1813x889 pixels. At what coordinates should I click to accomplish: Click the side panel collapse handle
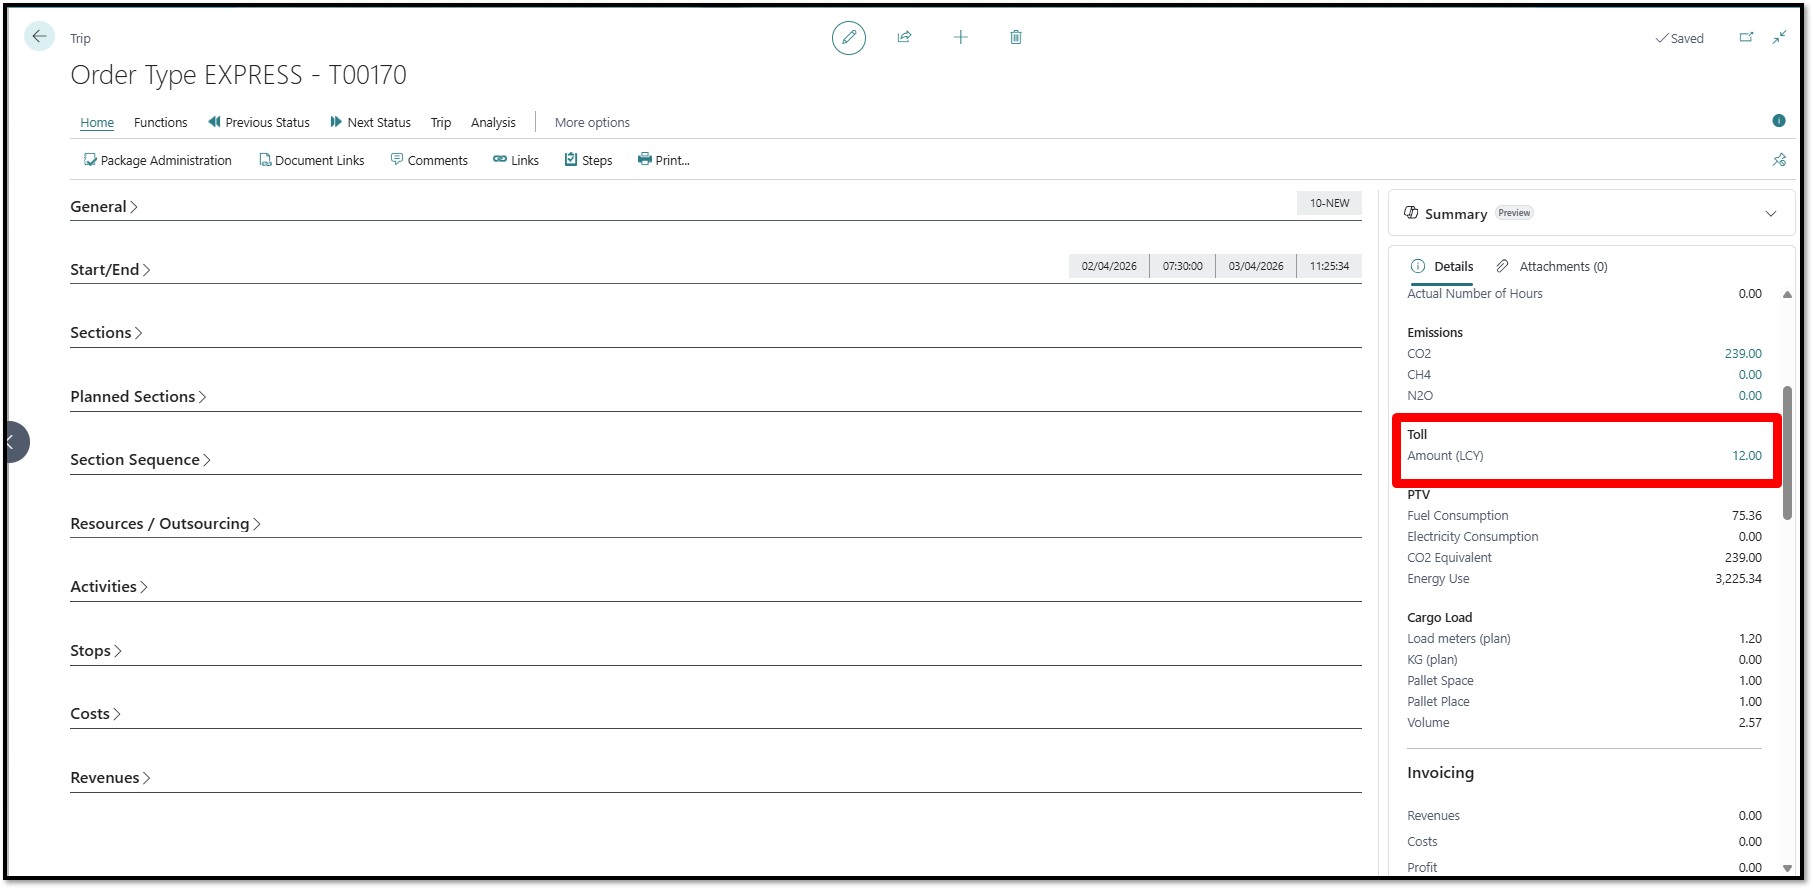[15, 442]
